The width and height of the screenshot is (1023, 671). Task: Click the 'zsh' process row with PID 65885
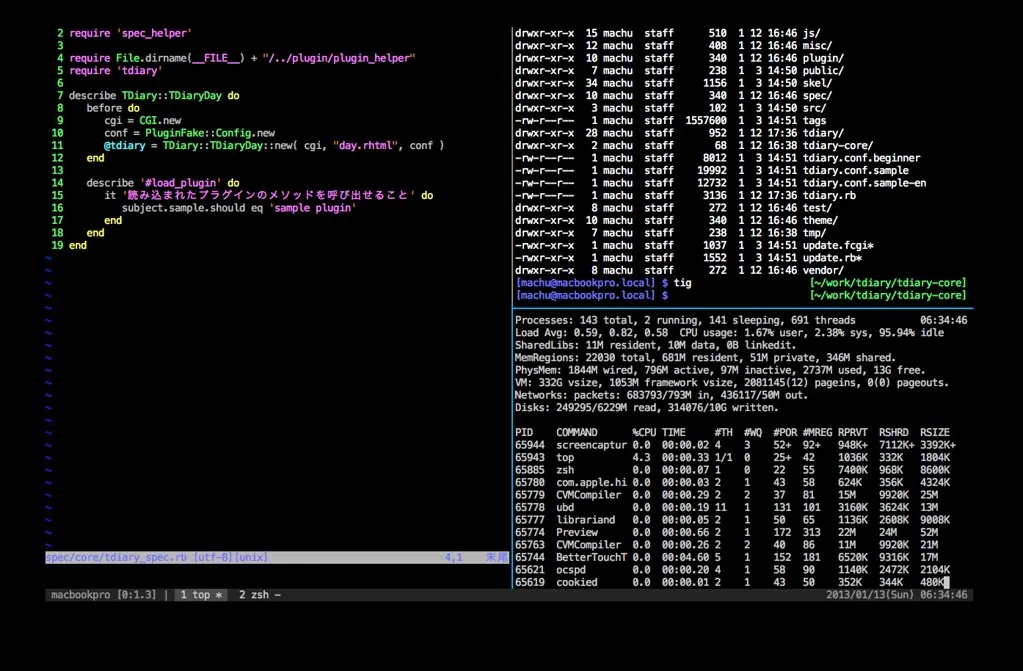coord(732,470)
